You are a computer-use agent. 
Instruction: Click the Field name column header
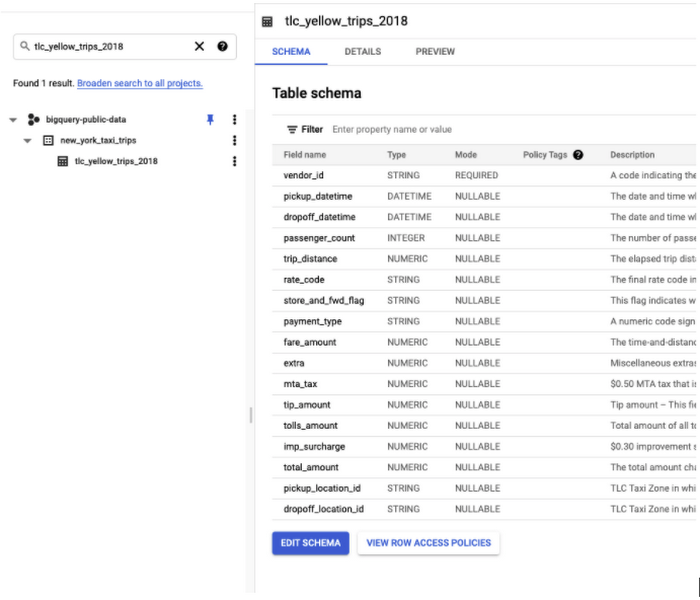(x=305, y=155)
